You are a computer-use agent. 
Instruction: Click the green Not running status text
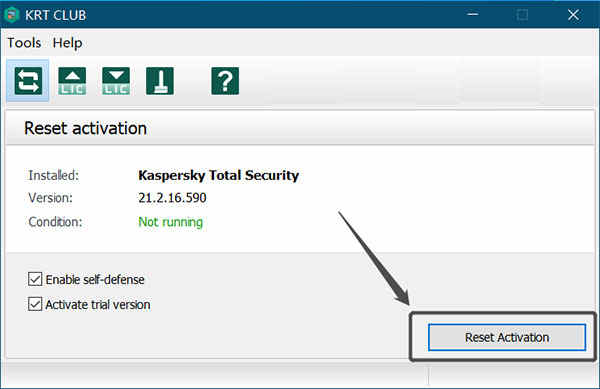click(170, 222)
